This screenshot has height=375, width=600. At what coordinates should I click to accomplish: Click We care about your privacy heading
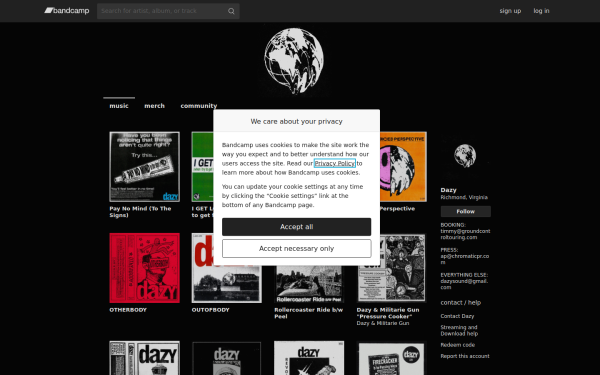(297, 121)
